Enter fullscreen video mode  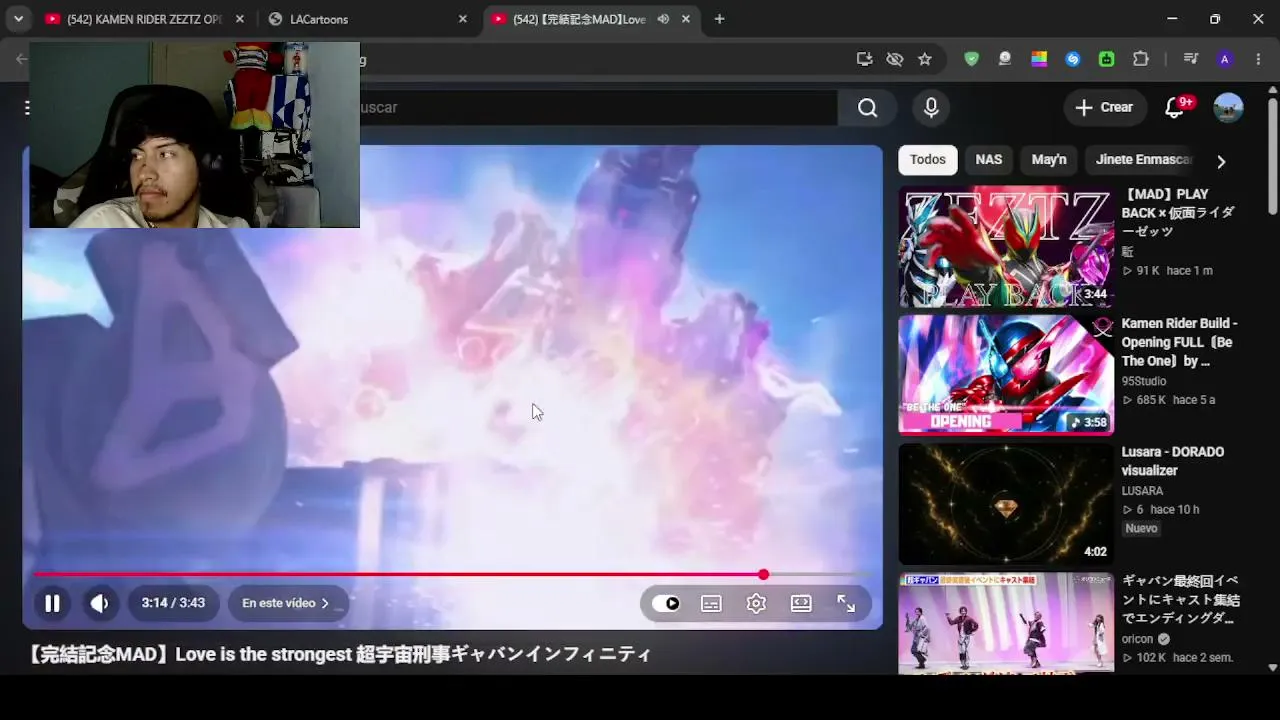pos(846,603)
